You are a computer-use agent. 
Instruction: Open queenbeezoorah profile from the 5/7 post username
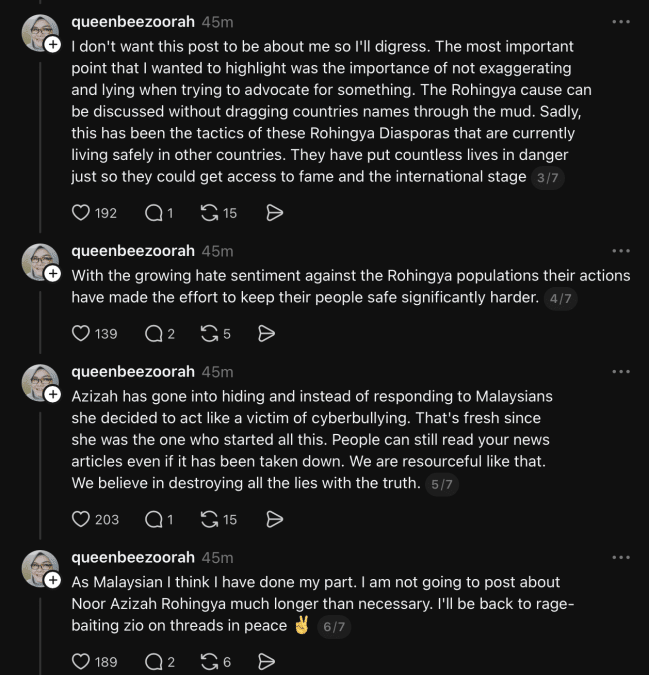tap(133, 372)
